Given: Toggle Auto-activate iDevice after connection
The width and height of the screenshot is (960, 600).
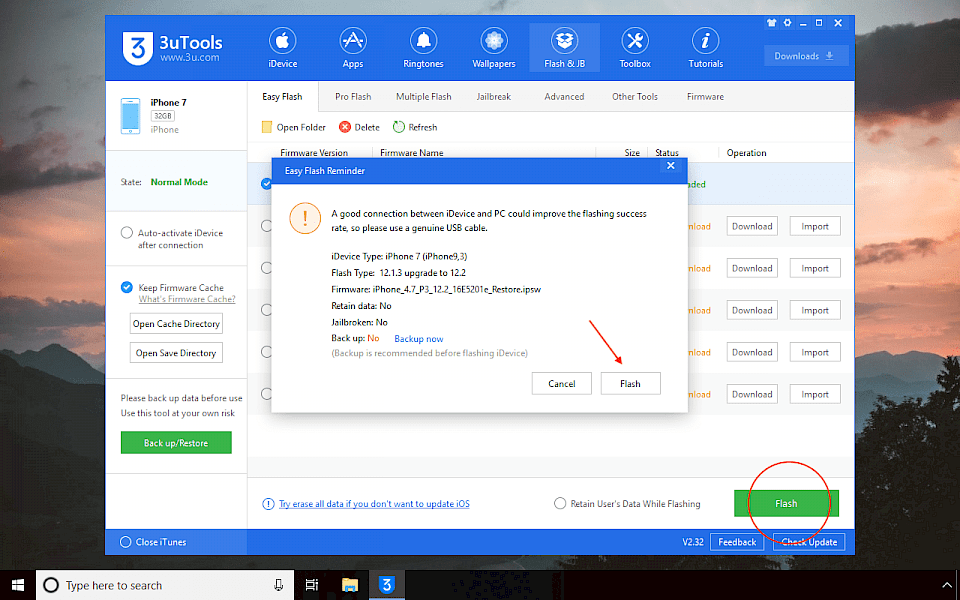Looking at the screenshot, I should click(127, 233).
